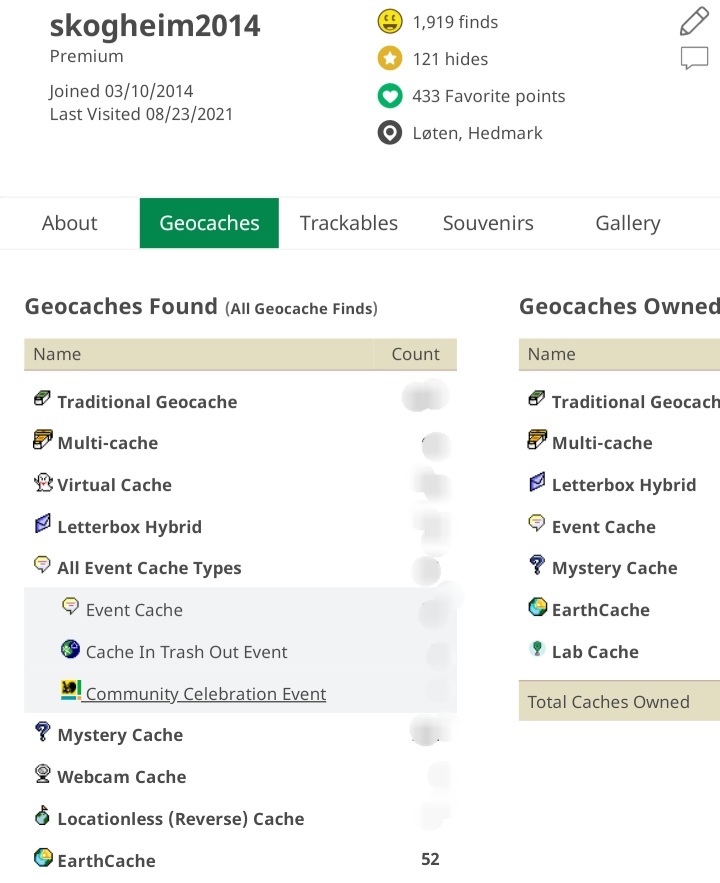Click the Name header in Owned table
The image size is (720, 883).
coord(551,354)
